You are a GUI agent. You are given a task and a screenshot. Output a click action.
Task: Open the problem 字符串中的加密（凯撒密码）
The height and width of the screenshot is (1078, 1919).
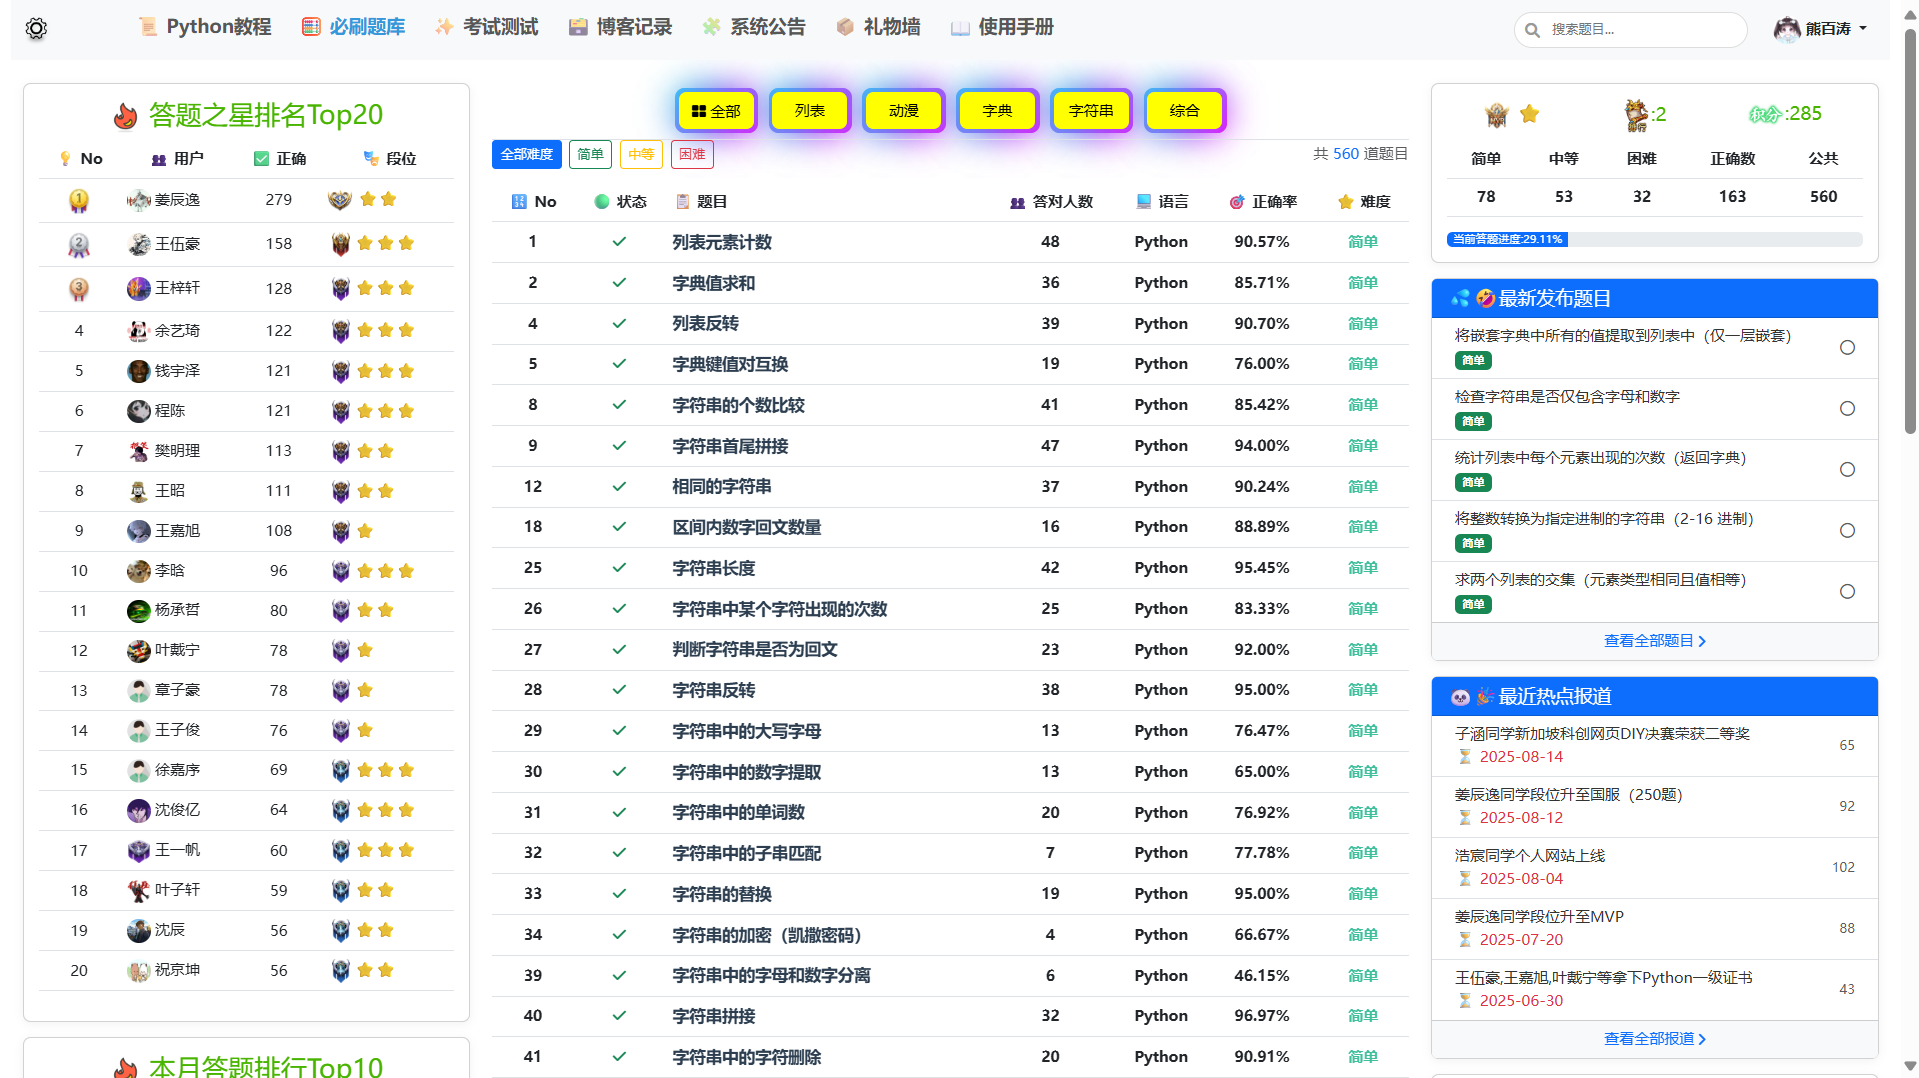pyautogui.click(x=766, y=935)
